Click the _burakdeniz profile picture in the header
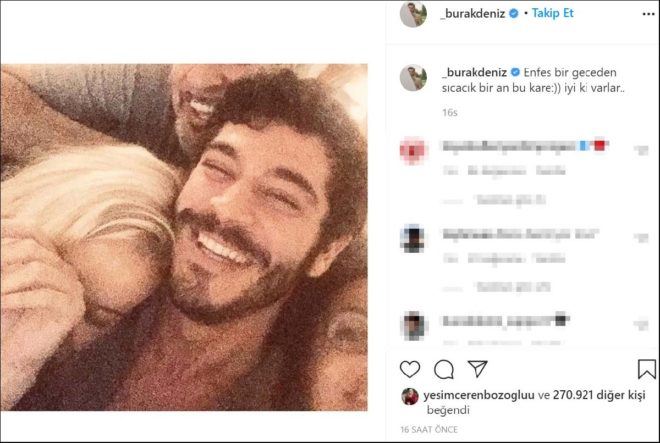The image size is (660, 443). coord(413,14)
